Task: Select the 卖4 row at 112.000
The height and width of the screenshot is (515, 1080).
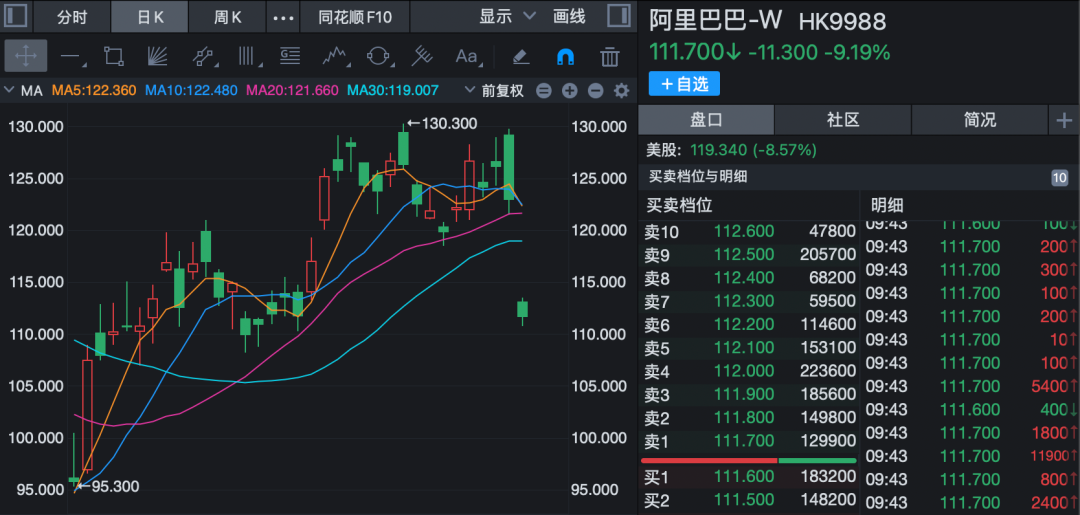Action: pyautogui.click(x=749, y=372)
